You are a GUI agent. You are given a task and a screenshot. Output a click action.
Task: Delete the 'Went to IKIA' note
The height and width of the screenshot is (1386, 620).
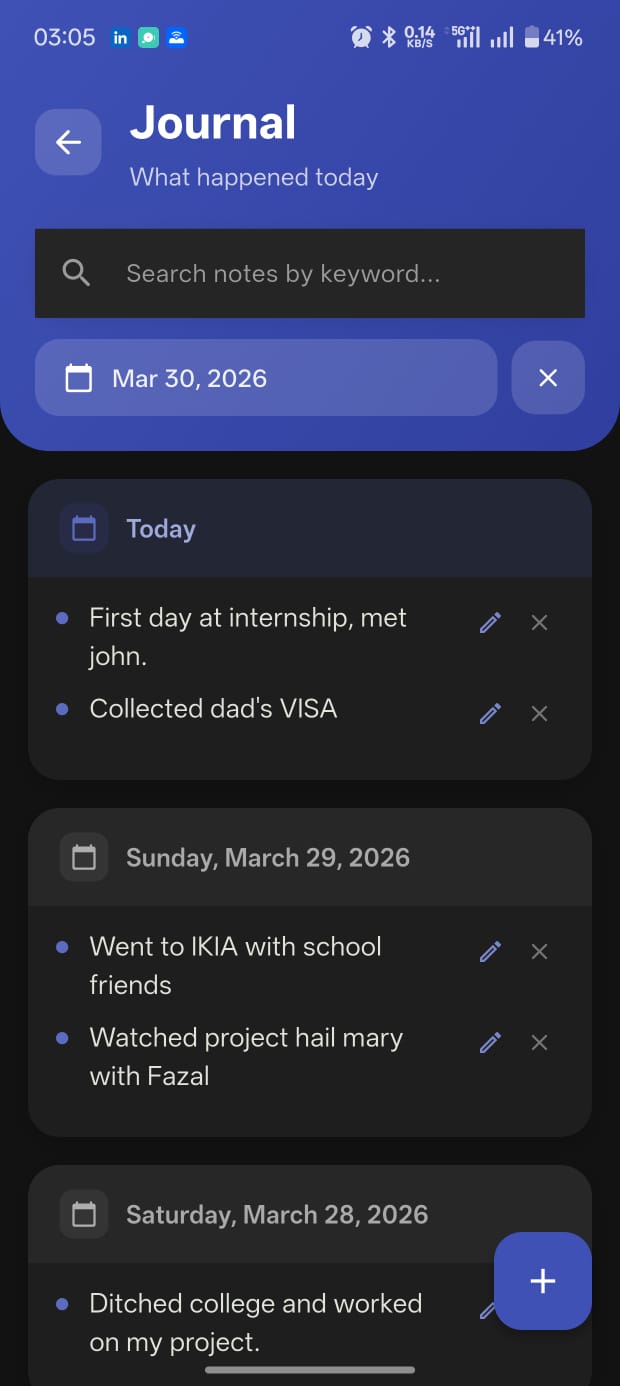(539, 951)
